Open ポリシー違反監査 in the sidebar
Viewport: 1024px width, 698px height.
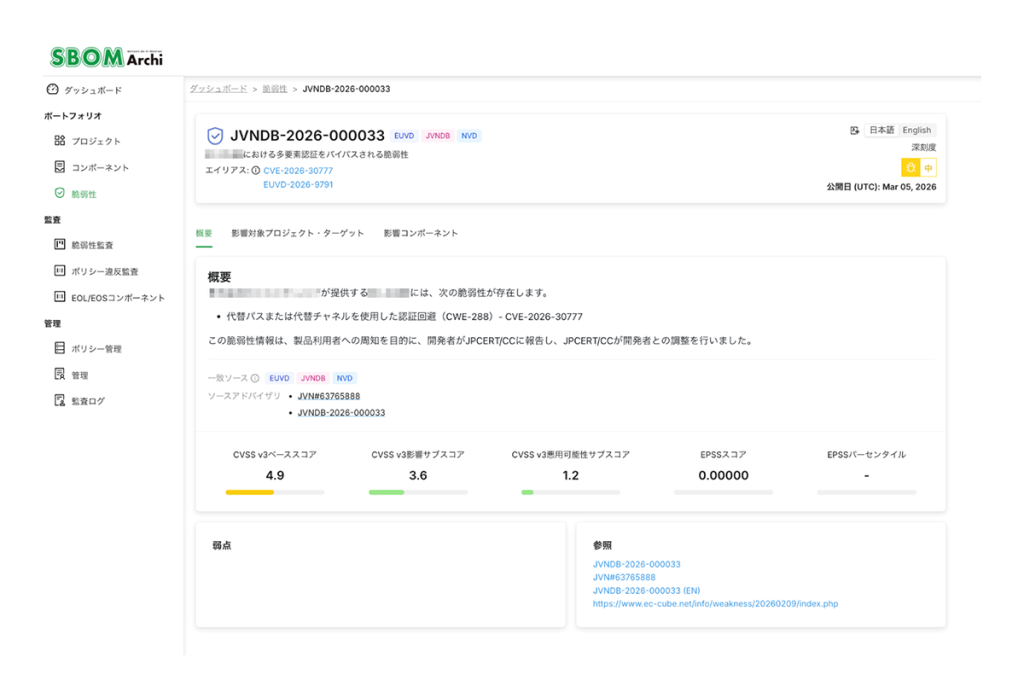click(x=104, y=272)
